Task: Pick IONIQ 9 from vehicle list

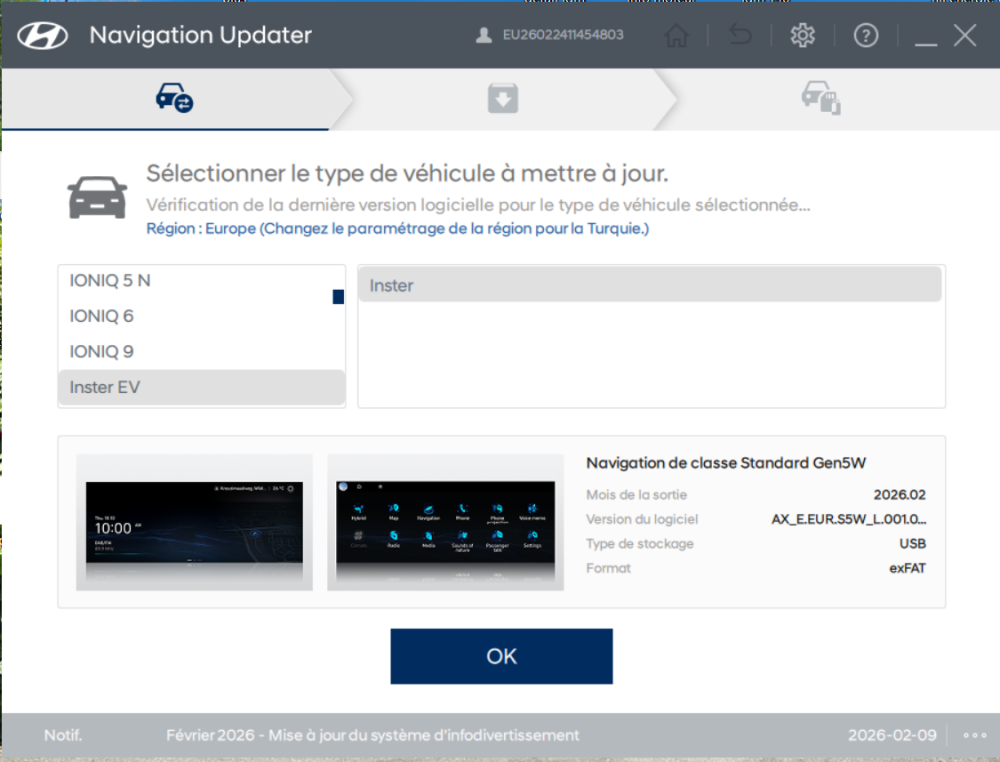Action: pyautogui.click(x=101, y=352)
